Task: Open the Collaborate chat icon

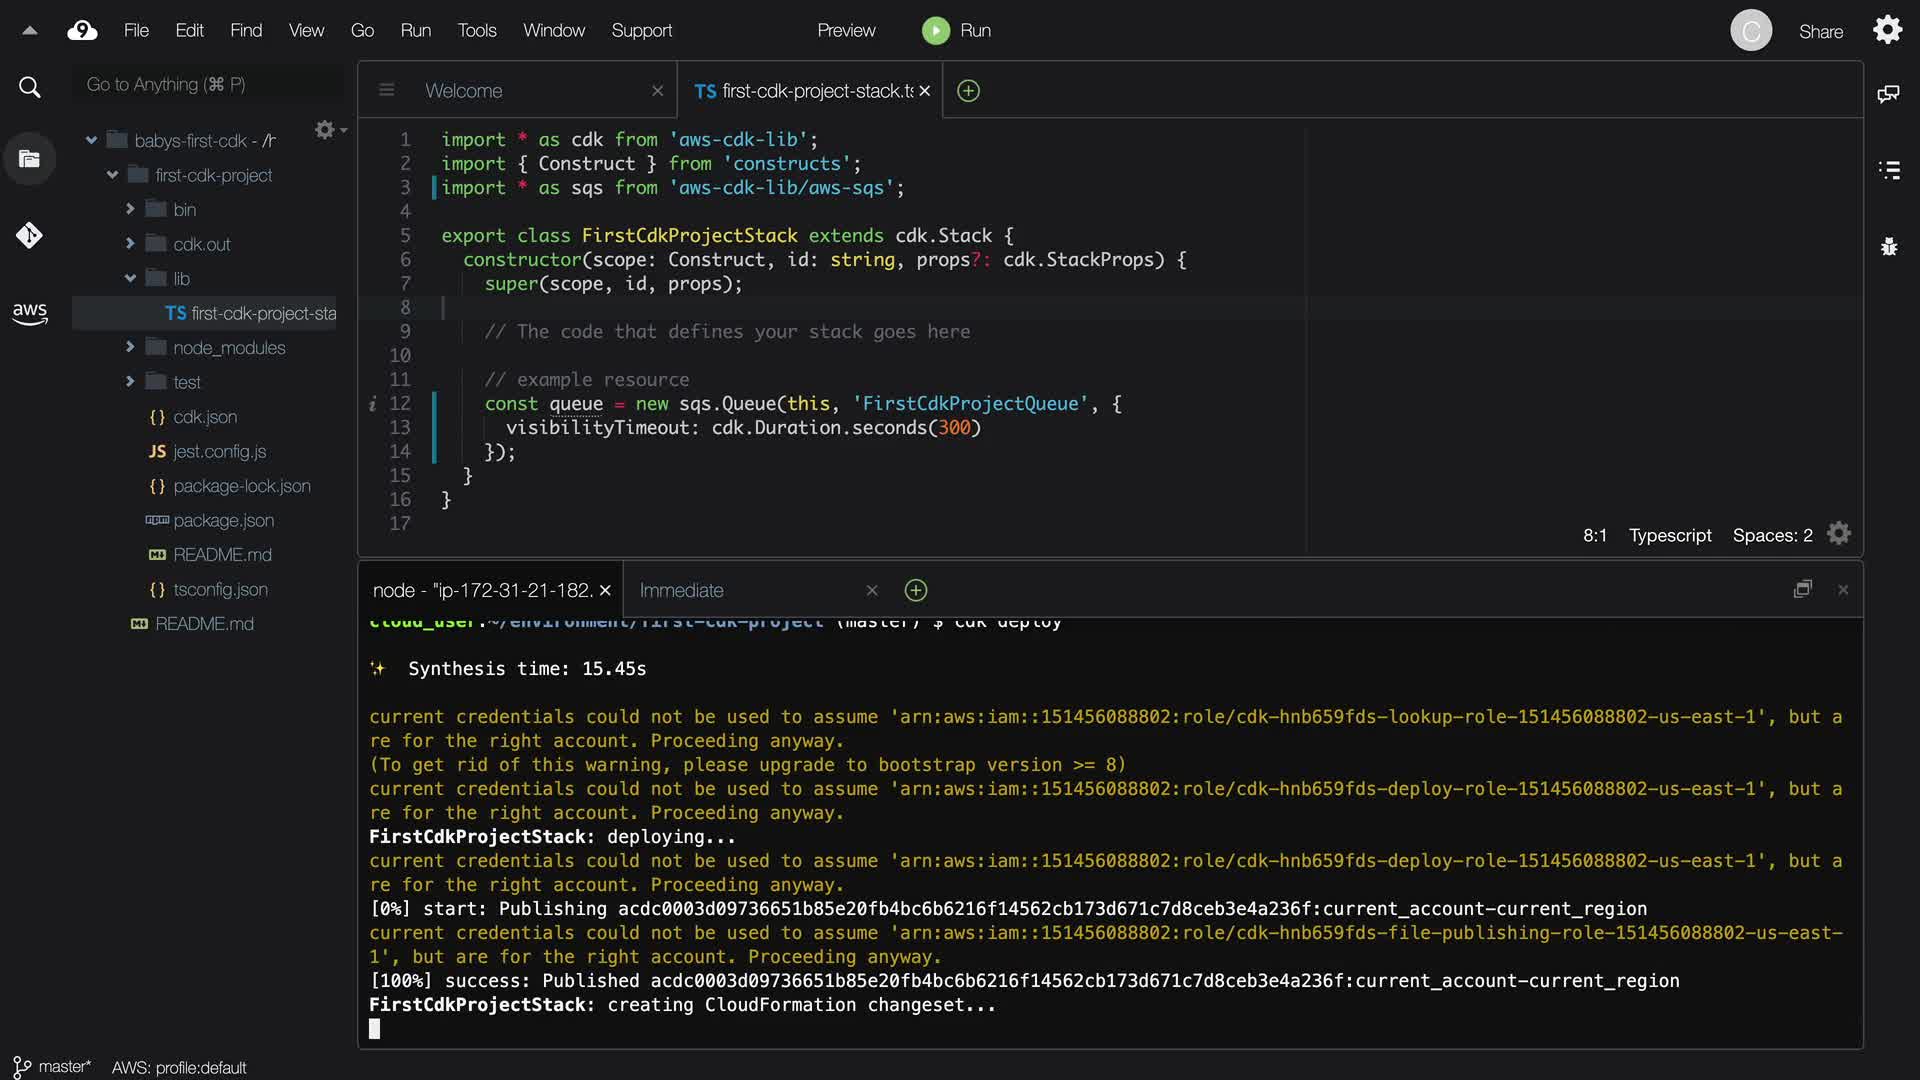Action: coord(1888,94)
